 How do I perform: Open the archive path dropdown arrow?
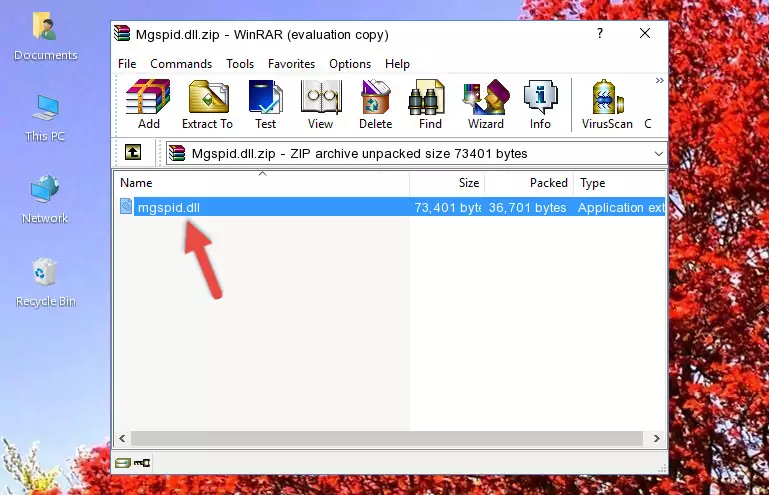[x=659, y=154]
